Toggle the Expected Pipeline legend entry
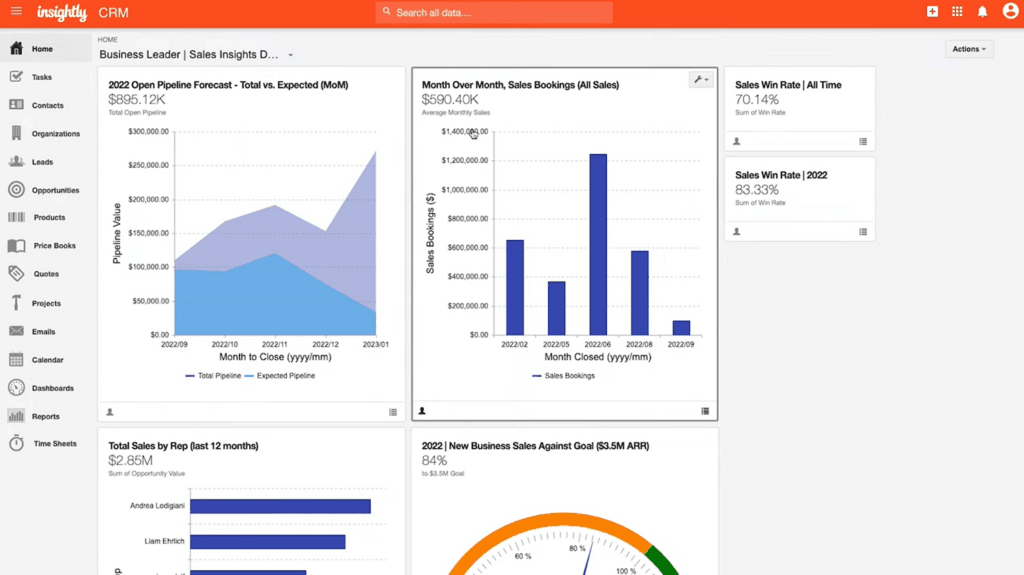1024x575 pixels. (x=280, y=376)
